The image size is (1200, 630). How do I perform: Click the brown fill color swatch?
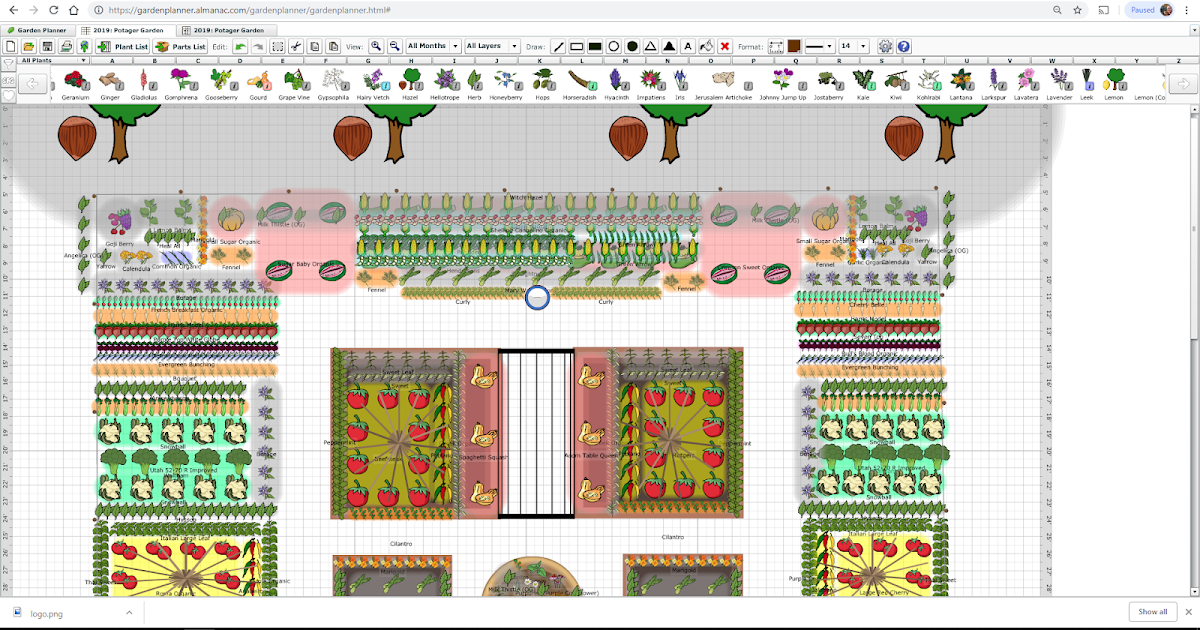click(x=795, y=46)
